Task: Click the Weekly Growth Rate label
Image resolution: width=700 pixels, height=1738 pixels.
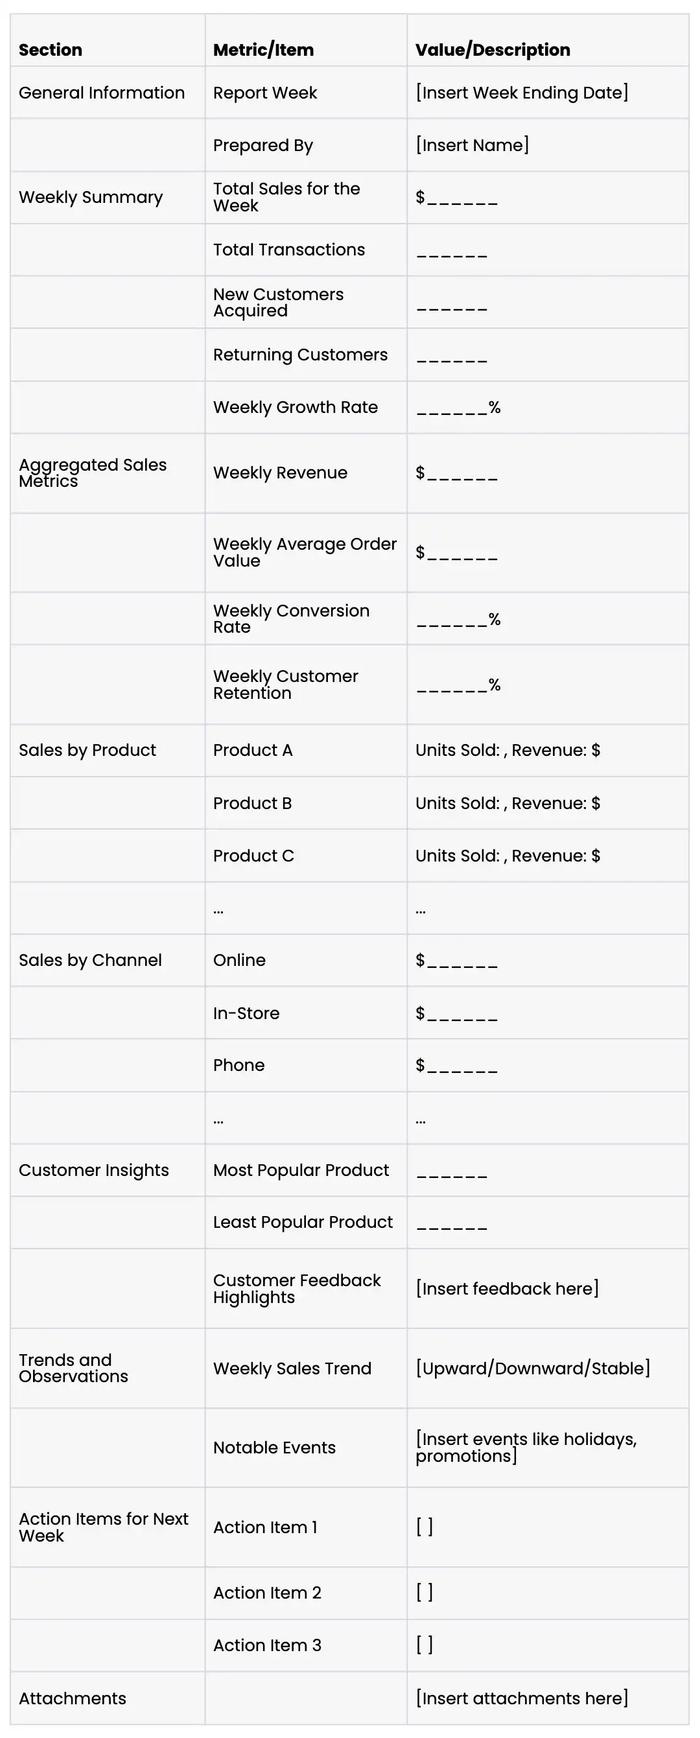Action: [295, 407]
